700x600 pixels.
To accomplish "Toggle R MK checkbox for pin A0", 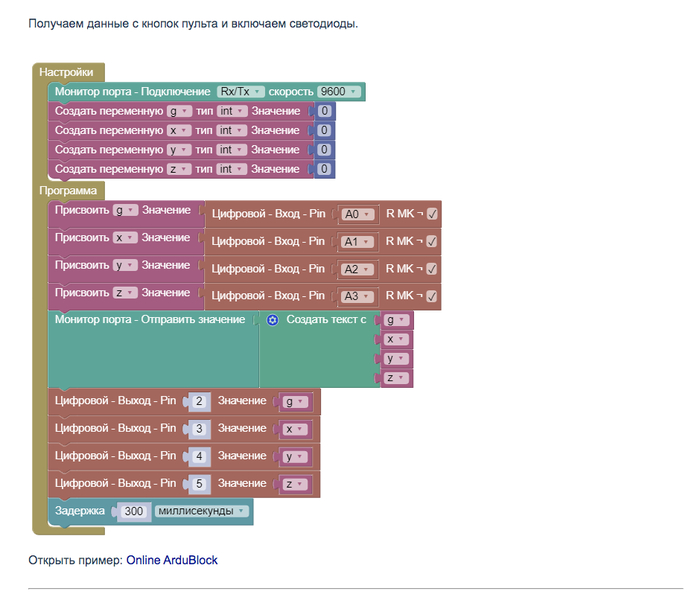I will pyautogui.click(x=432, y=213).
